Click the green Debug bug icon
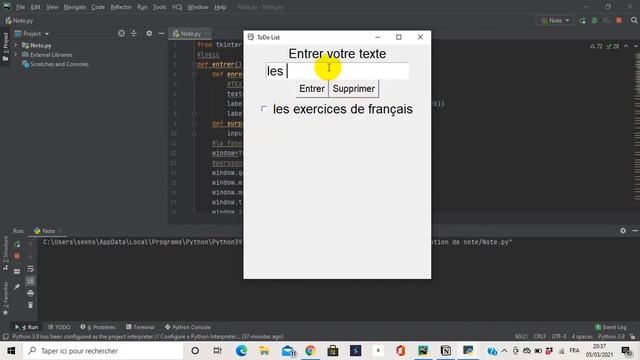Image resolution: width=640 pixels, height=360 pixels. pos(595,20)
